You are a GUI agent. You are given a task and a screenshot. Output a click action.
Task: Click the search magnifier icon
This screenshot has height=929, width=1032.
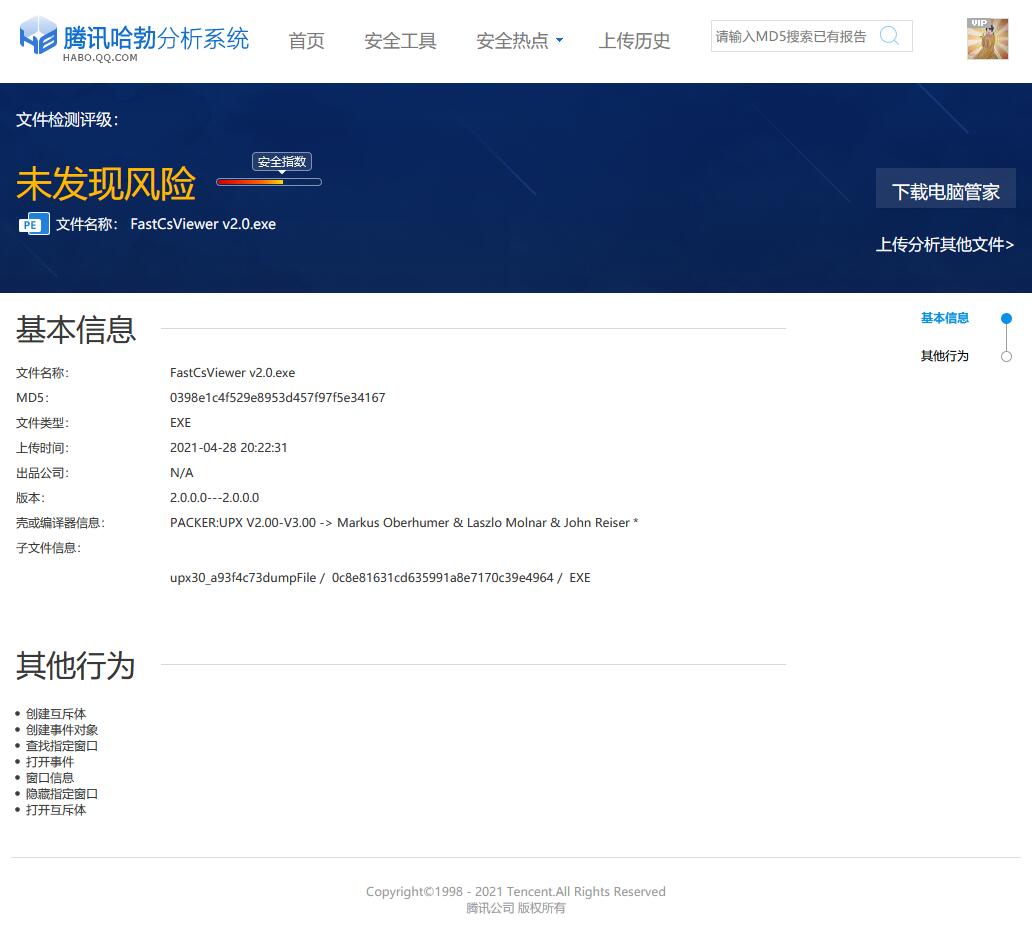coord(889,36)
